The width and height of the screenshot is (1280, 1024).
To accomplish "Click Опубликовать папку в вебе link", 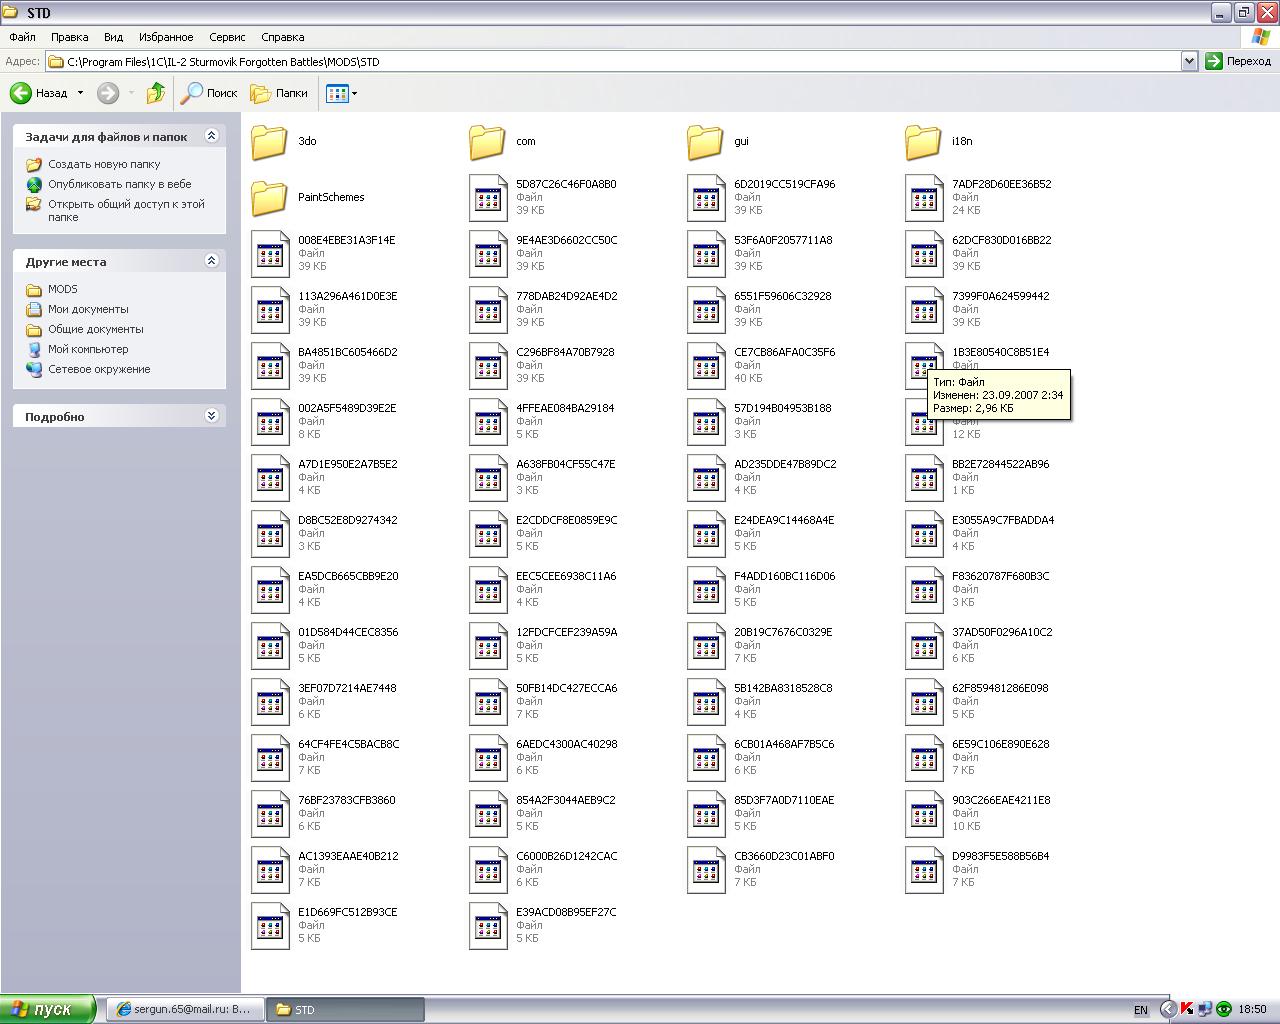I will 120,184.
